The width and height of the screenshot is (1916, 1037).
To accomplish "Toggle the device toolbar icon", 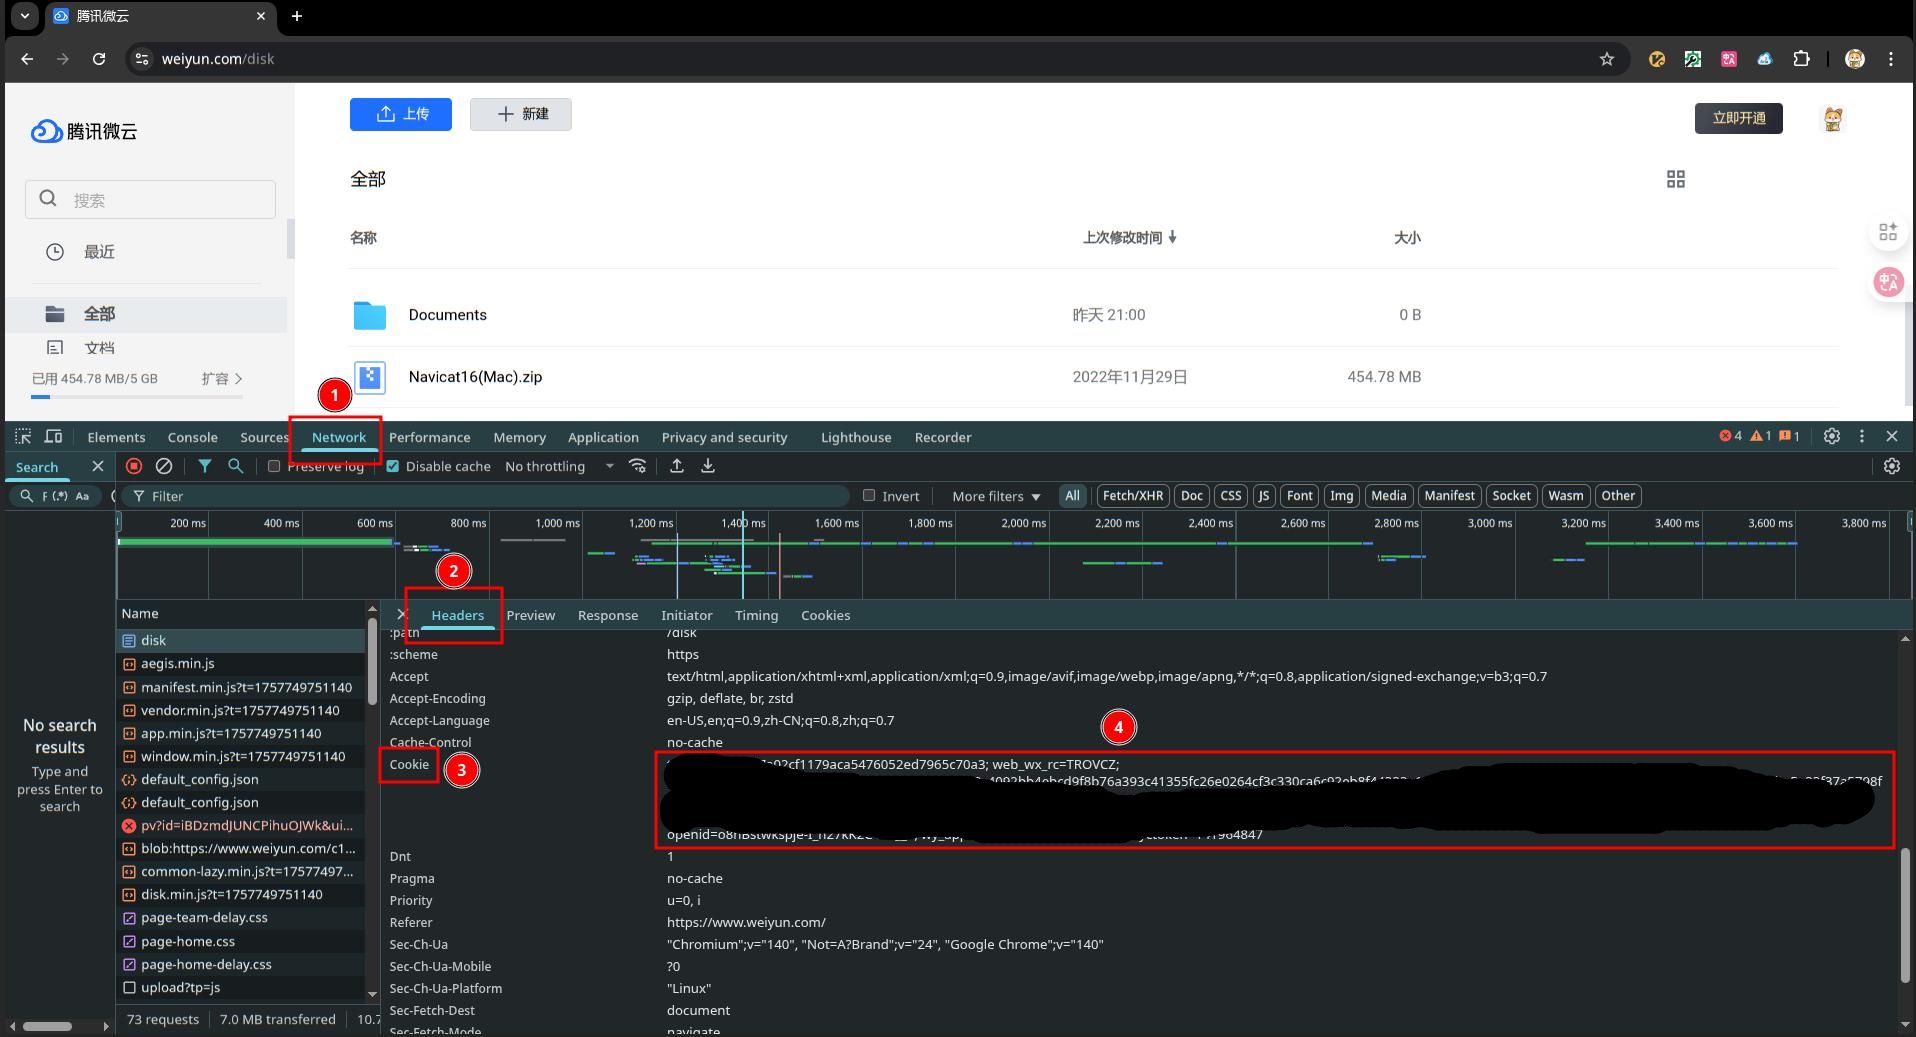I will coord(54,437).
